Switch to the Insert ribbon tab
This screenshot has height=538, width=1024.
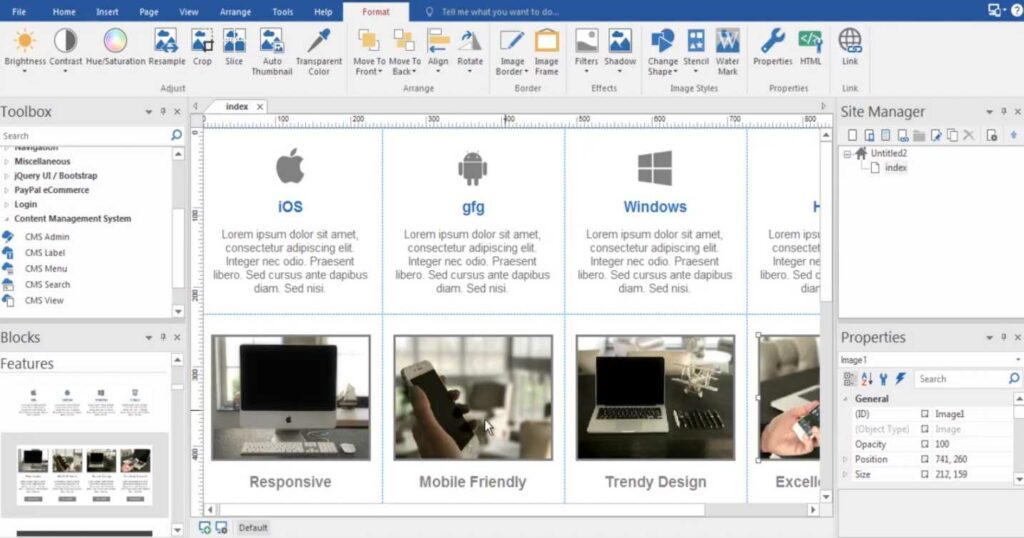click(107, 12)
